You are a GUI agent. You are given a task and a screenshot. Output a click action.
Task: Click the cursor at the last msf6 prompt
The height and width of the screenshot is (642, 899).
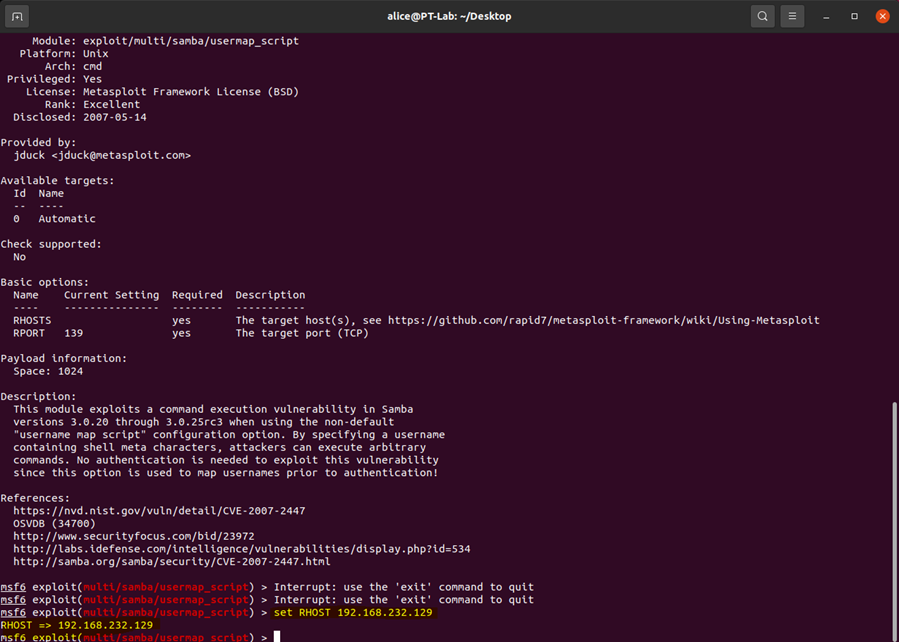[277, 636]
